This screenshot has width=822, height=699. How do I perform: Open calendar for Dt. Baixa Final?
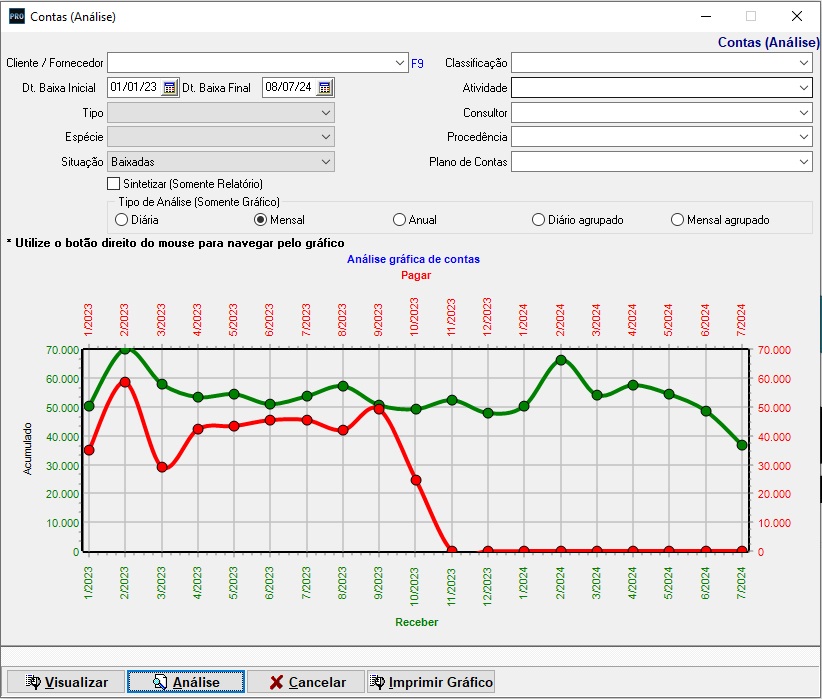[325, 88]
